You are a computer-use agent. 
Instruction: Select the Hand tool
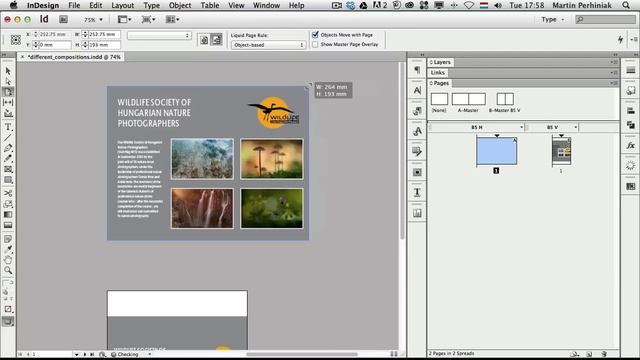(8, 260)
